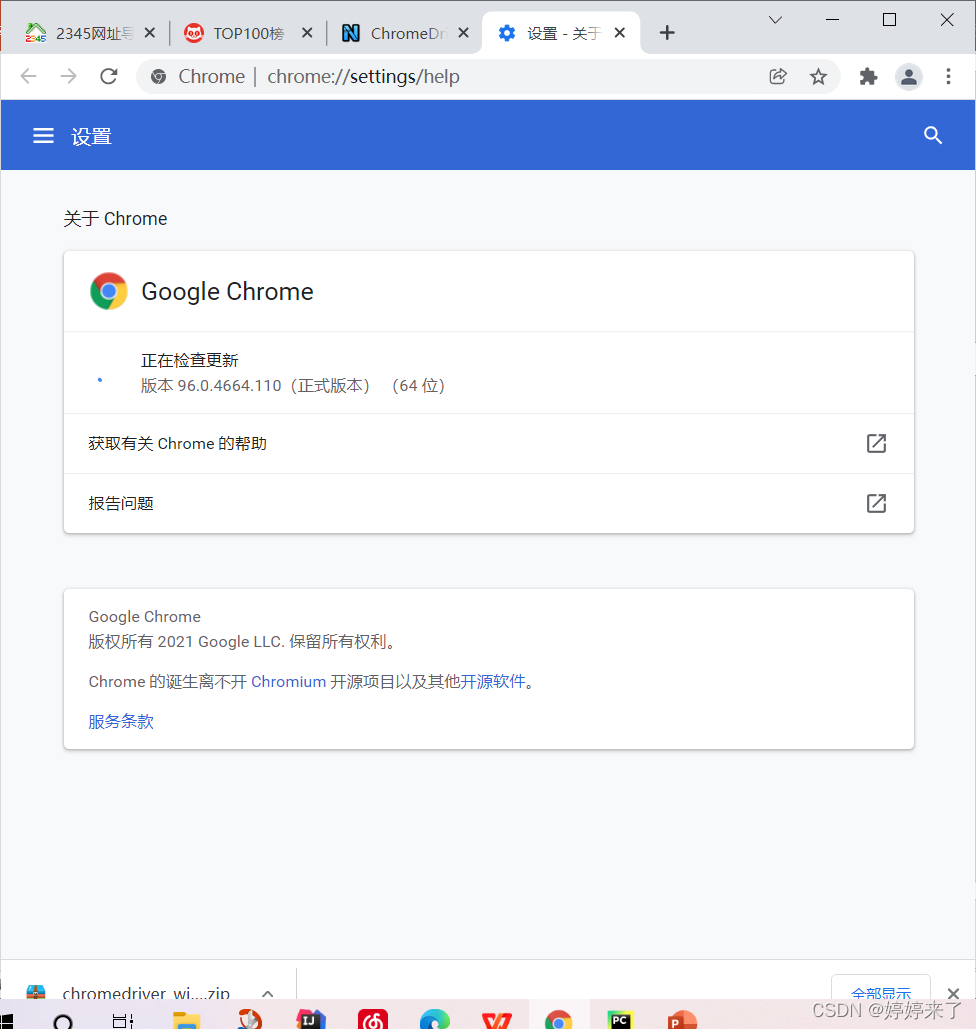Image resolution: width=976 pixels, height=1029 pixels.
Task: Launch PyCharm from the taskbar
Action: 620,1019
